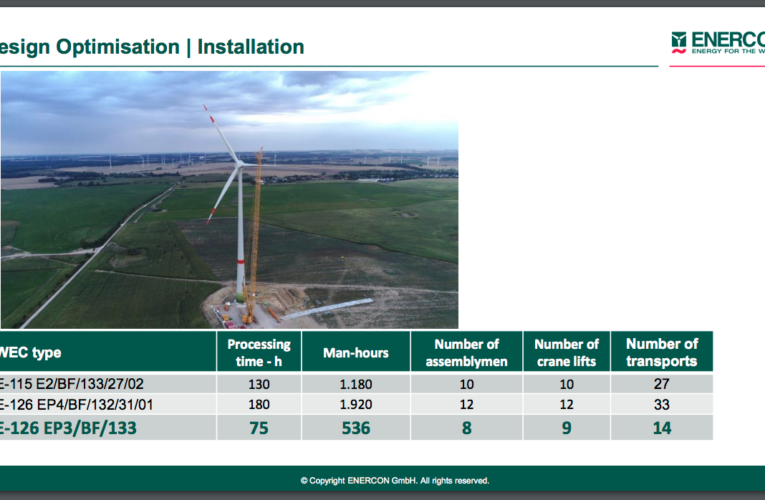Viewport: 765px width, 500px height.
Task: Select row label 'E-115 E2/BF/133/27/02'
Action: (x=72, y=384)
